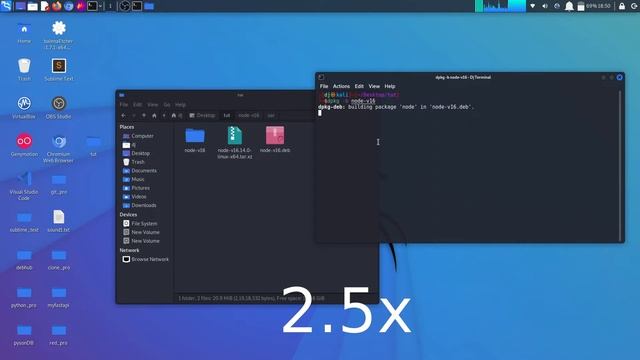The image size is (640, 360).
Task: Select the myfastapi desktop folder
Action: tap(59, 297)
